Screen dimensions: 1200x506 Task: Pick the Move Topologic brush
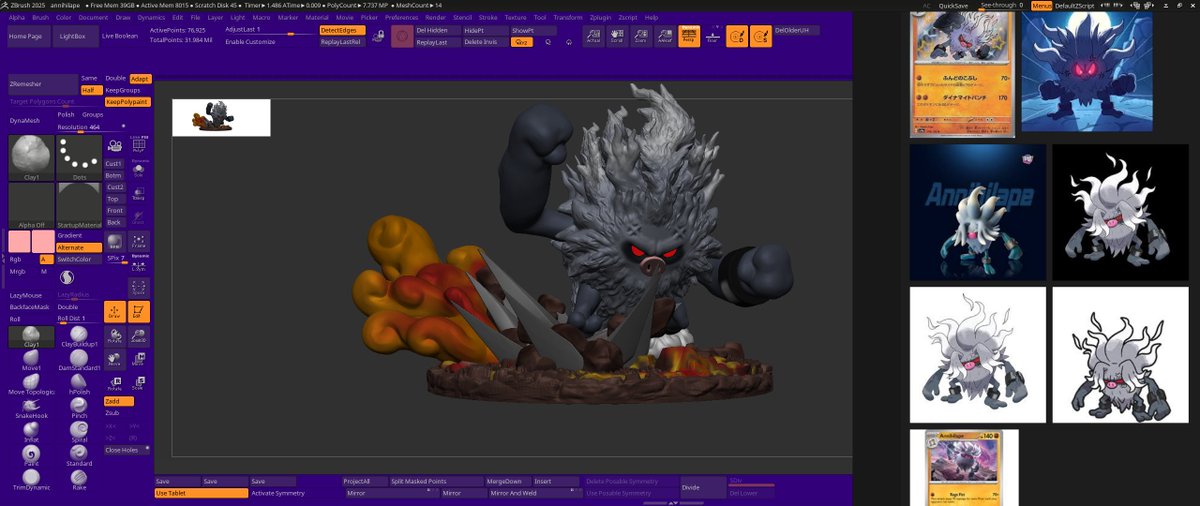click(31, 384)
